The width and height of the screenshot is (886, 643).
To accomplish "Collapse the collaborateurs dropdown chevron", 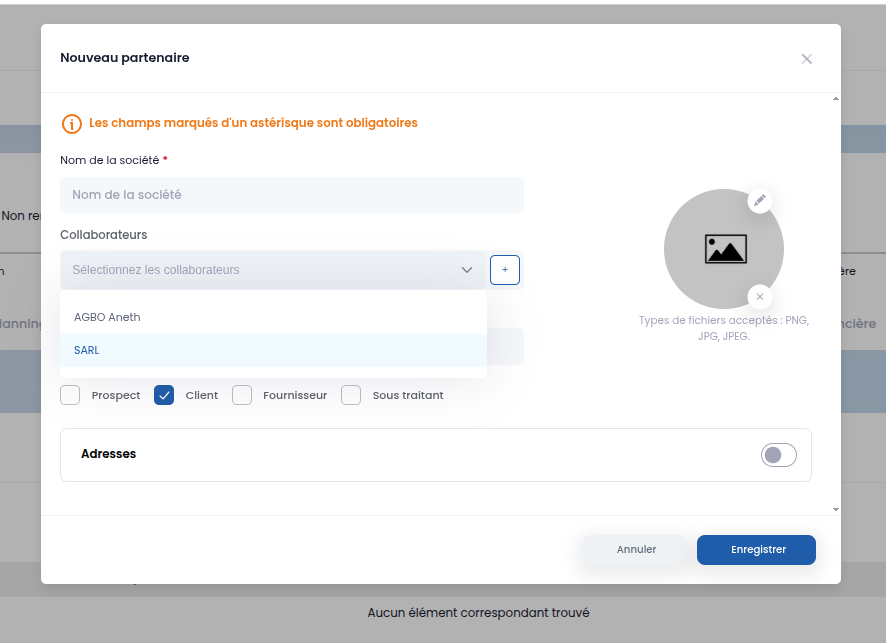I will coord(467,270).
